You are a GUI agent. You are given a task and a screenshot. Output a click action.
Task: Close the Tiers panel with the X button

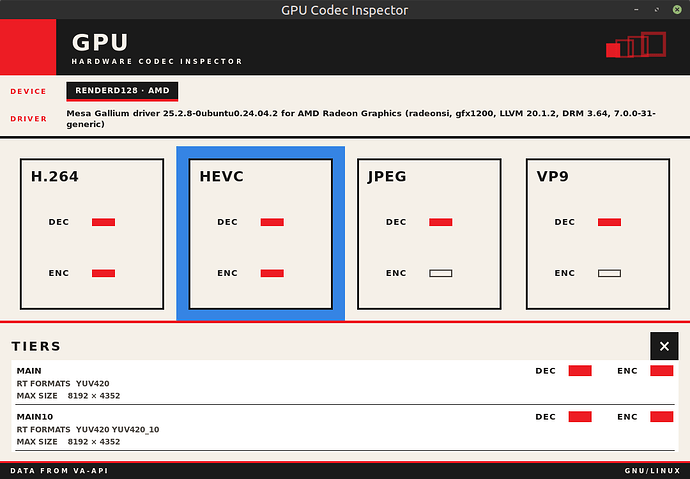664,346
